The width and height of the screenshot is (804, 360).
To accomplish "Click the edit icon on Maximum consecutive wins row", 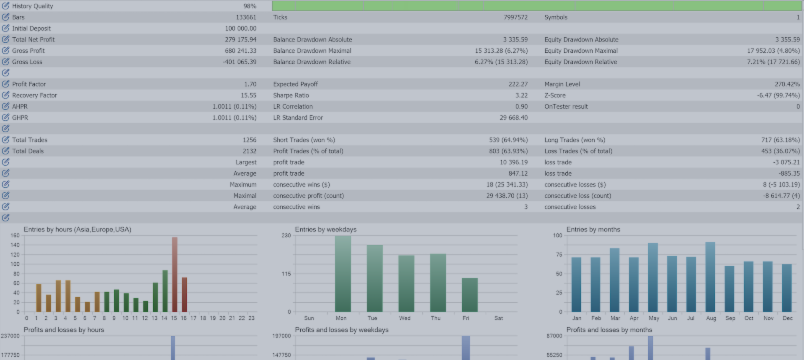I will click(x=6, y=185).
